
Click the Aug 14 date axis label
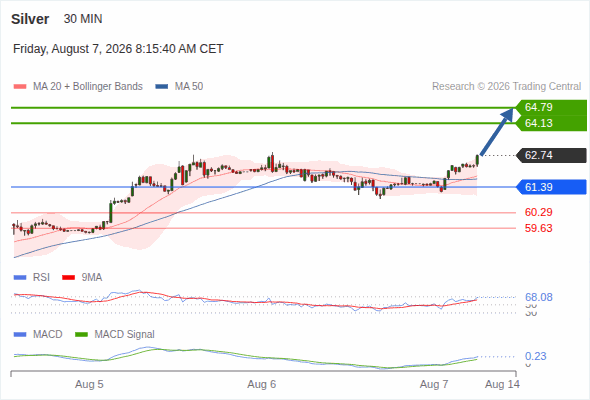click(x=502, y=384)
